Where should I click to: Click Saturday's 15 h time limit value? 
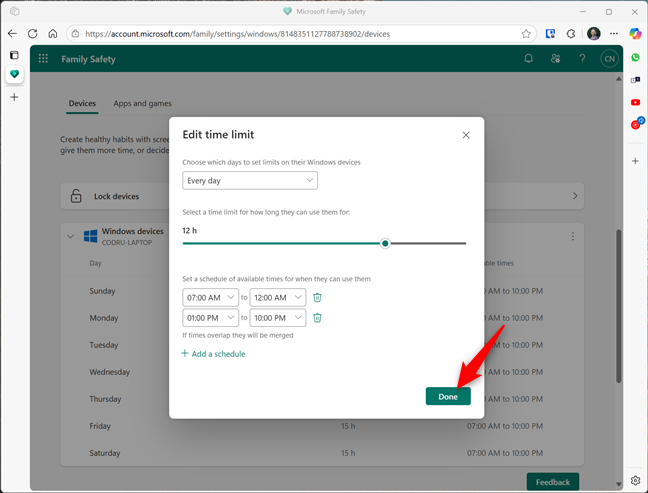coord(348,453)
